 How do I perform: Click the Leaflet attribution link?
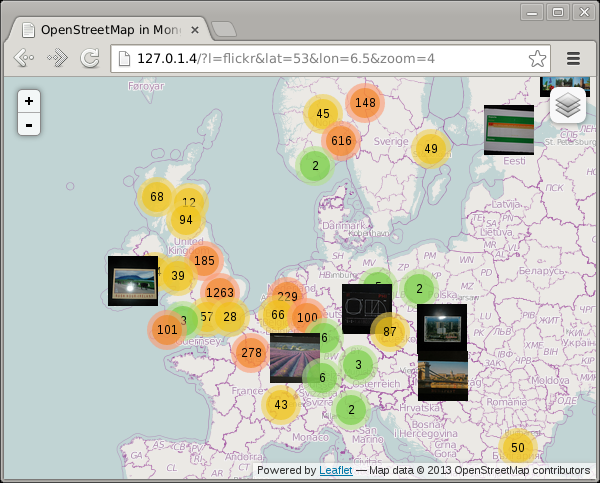click(x=335, y=470)
